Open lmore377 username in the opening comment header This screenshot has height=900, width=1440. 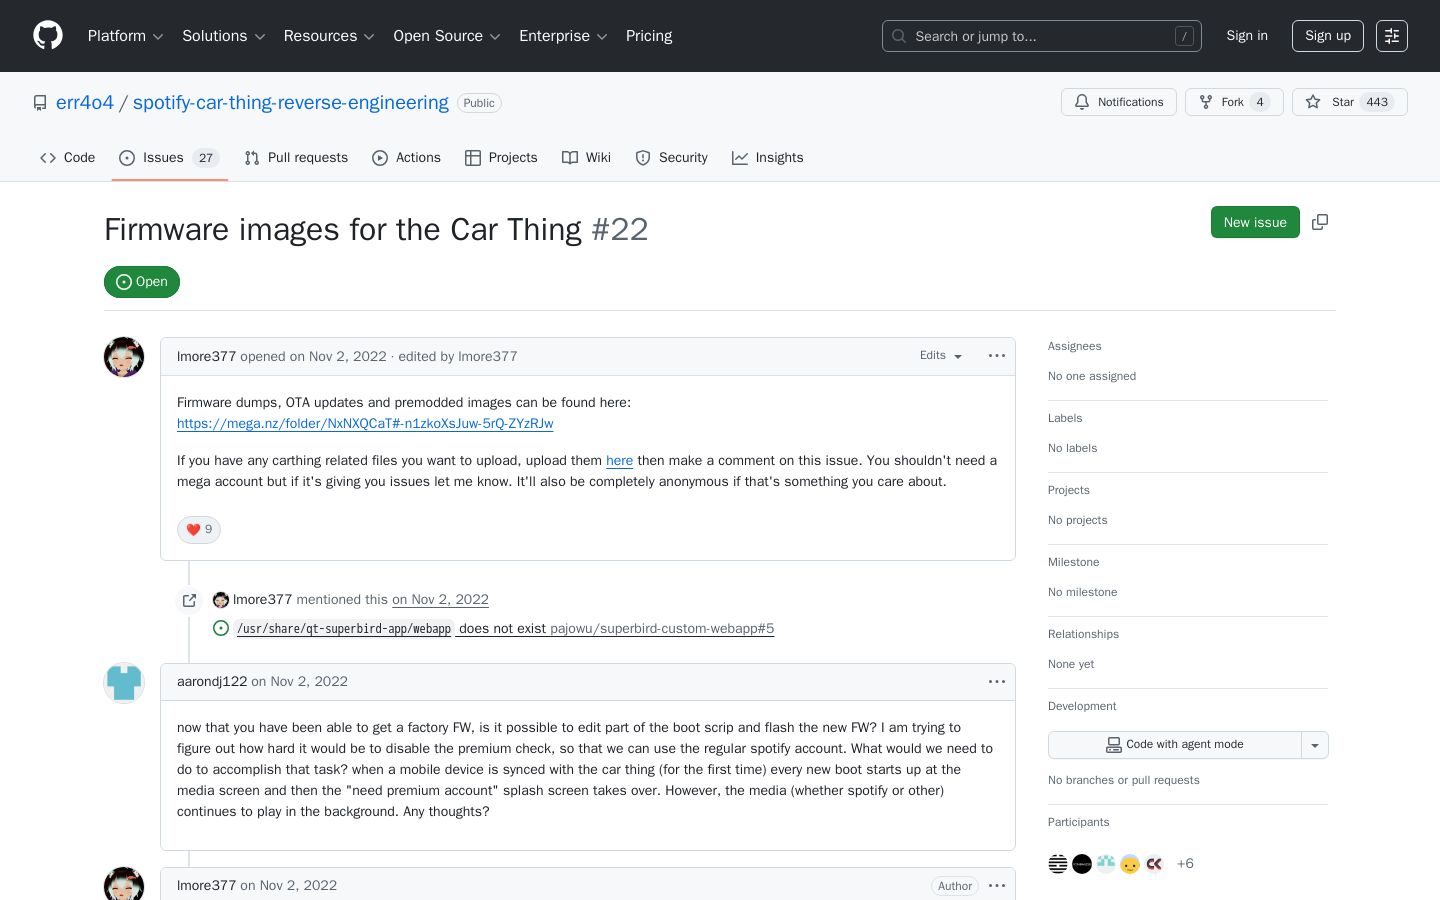click(207, 357)
